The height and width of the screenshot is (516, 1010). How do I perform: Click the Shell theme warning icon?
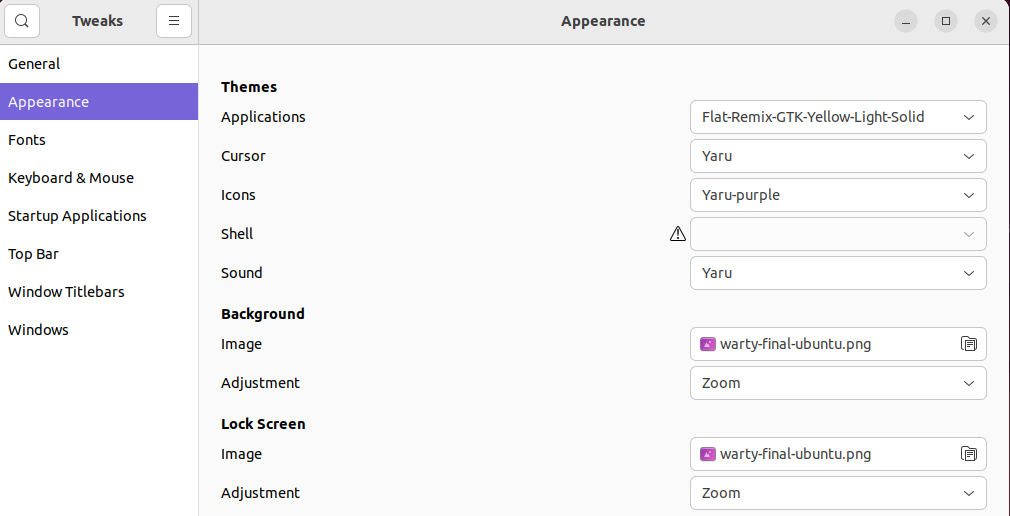click(678, 234)
